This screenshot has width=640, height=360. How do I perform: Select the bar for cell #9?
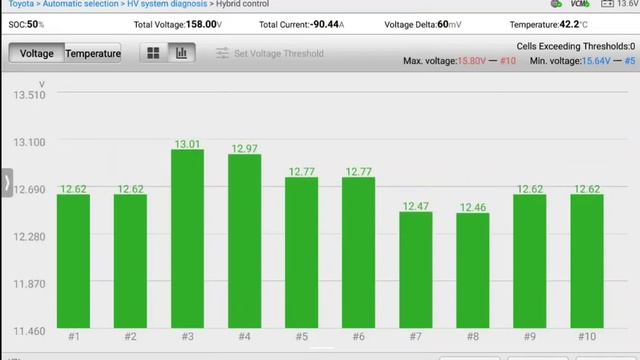[x=530, y=261]
